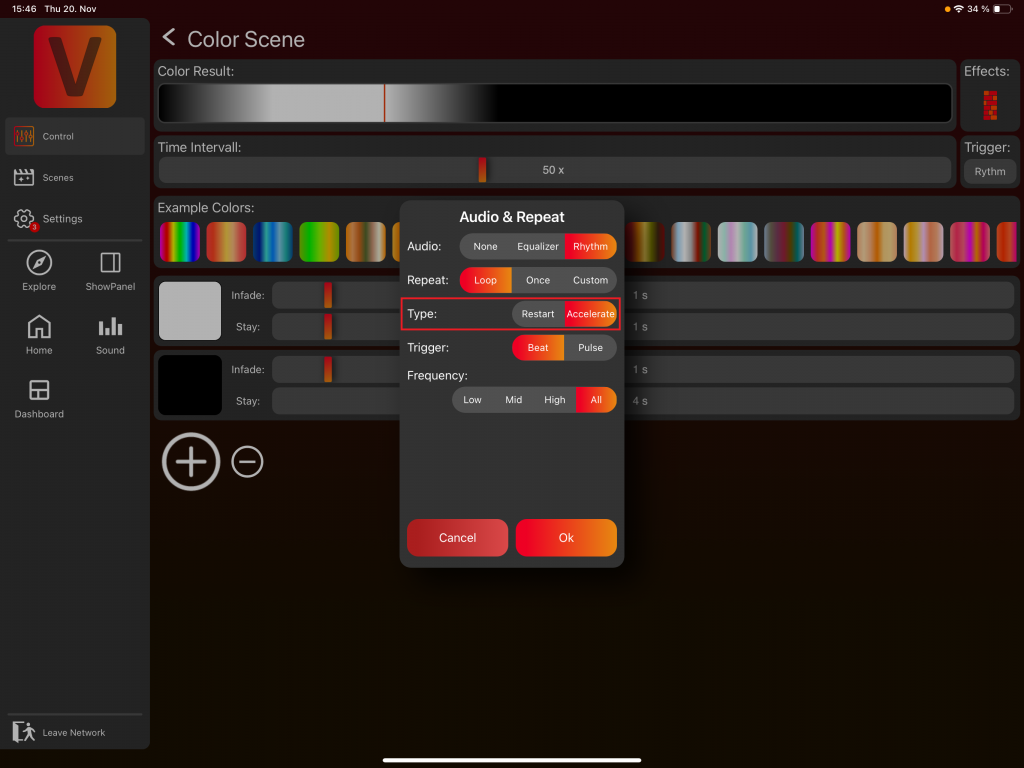The image size is (1024, 768).
Task: Tap the back arrow beside Color Scene
Action: tap(169, 38)
